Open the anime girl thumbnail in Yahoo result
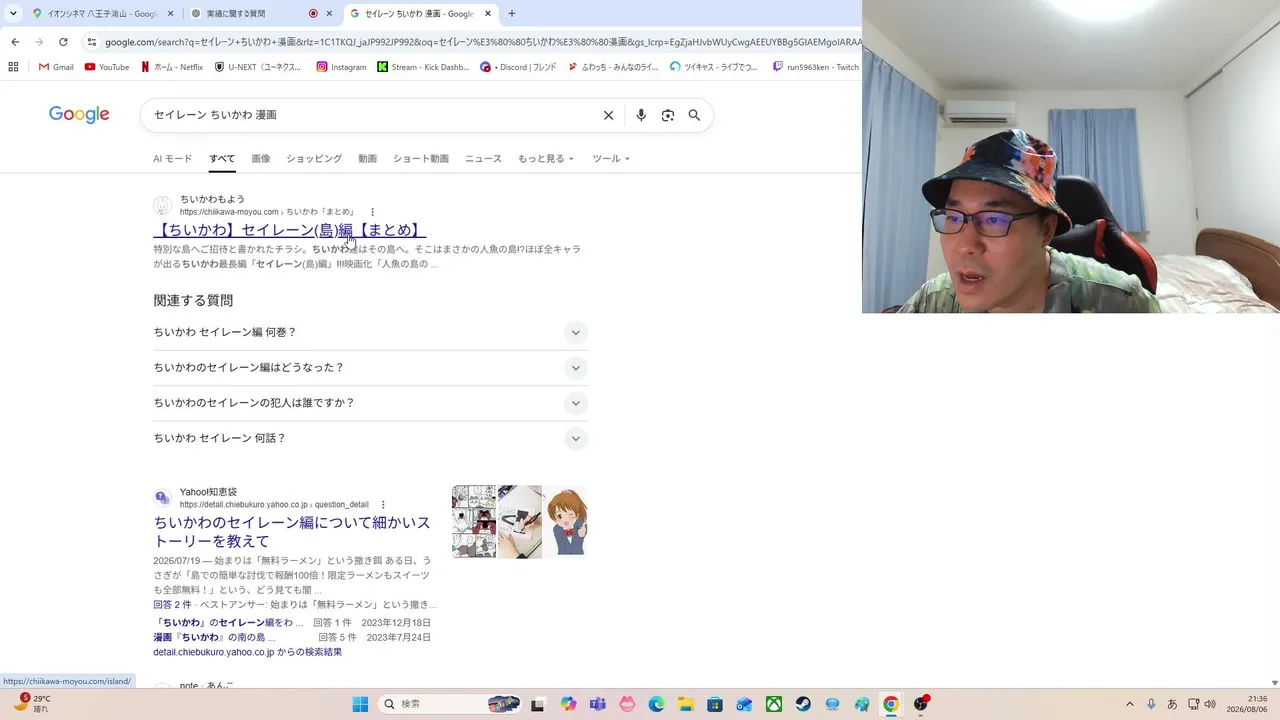The height and width of the screenshot is (720, 1280). 566,522
